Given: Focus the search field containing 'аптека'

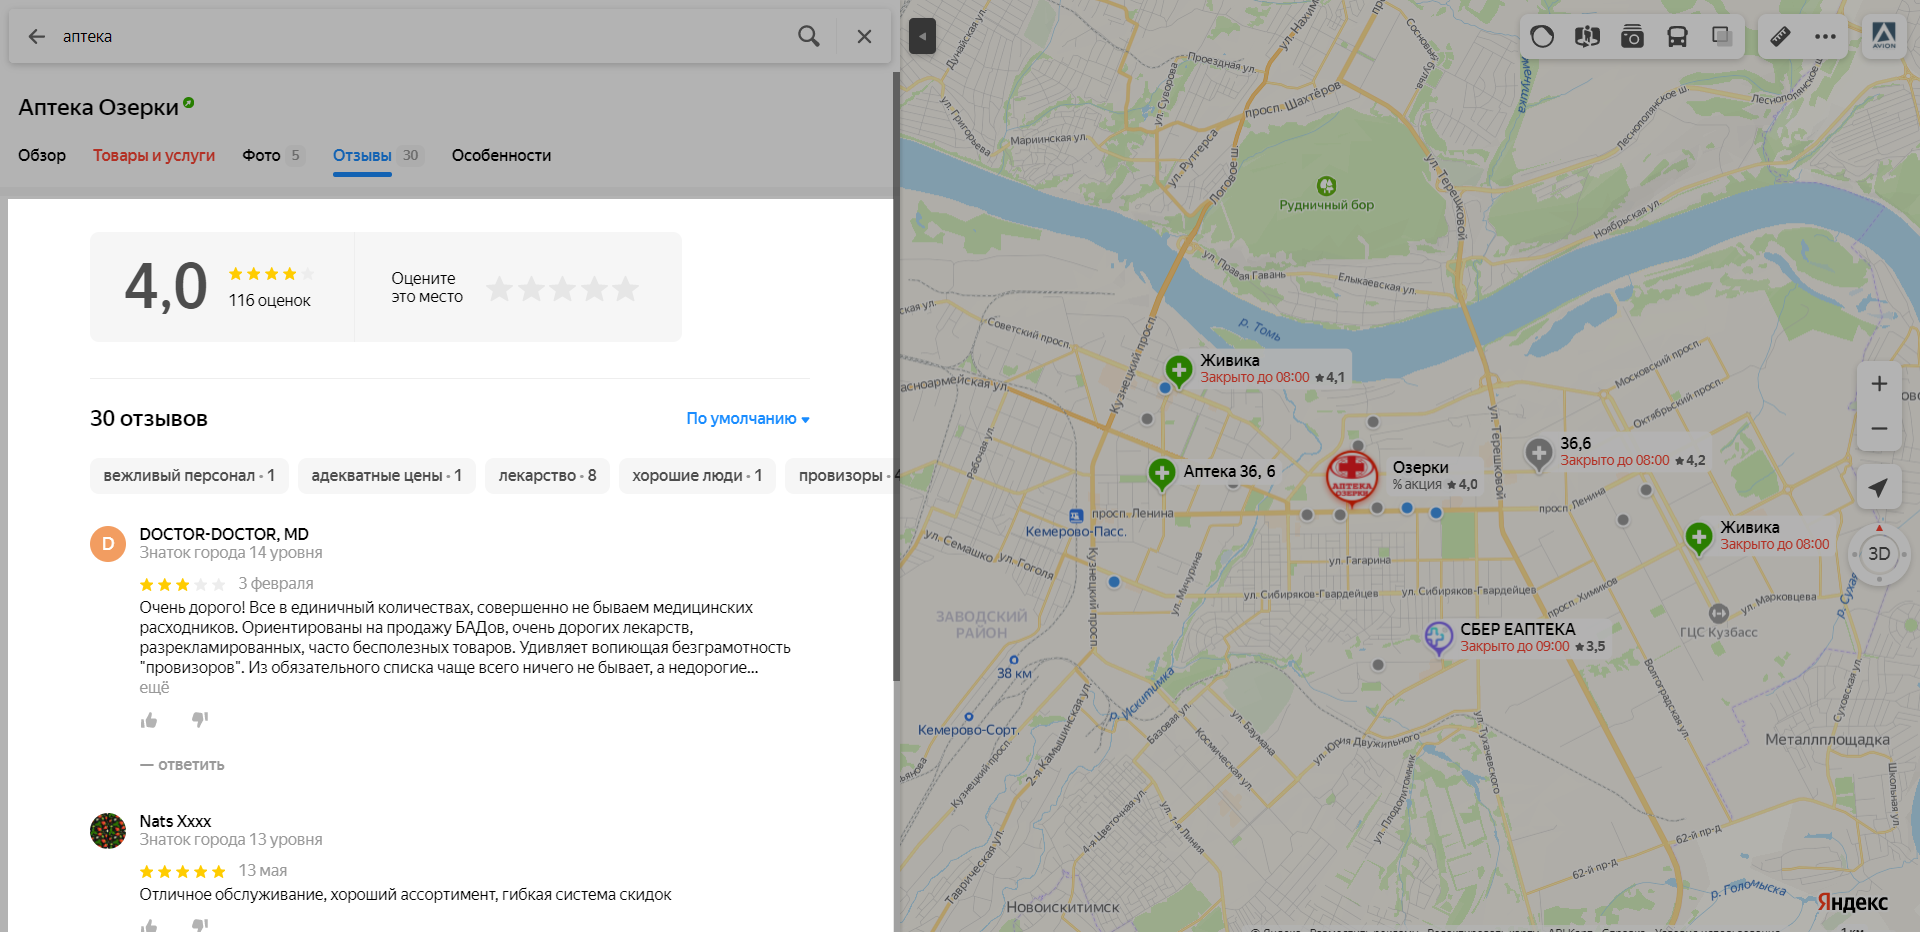Looking at the screenshot, I should pos(420,36).
